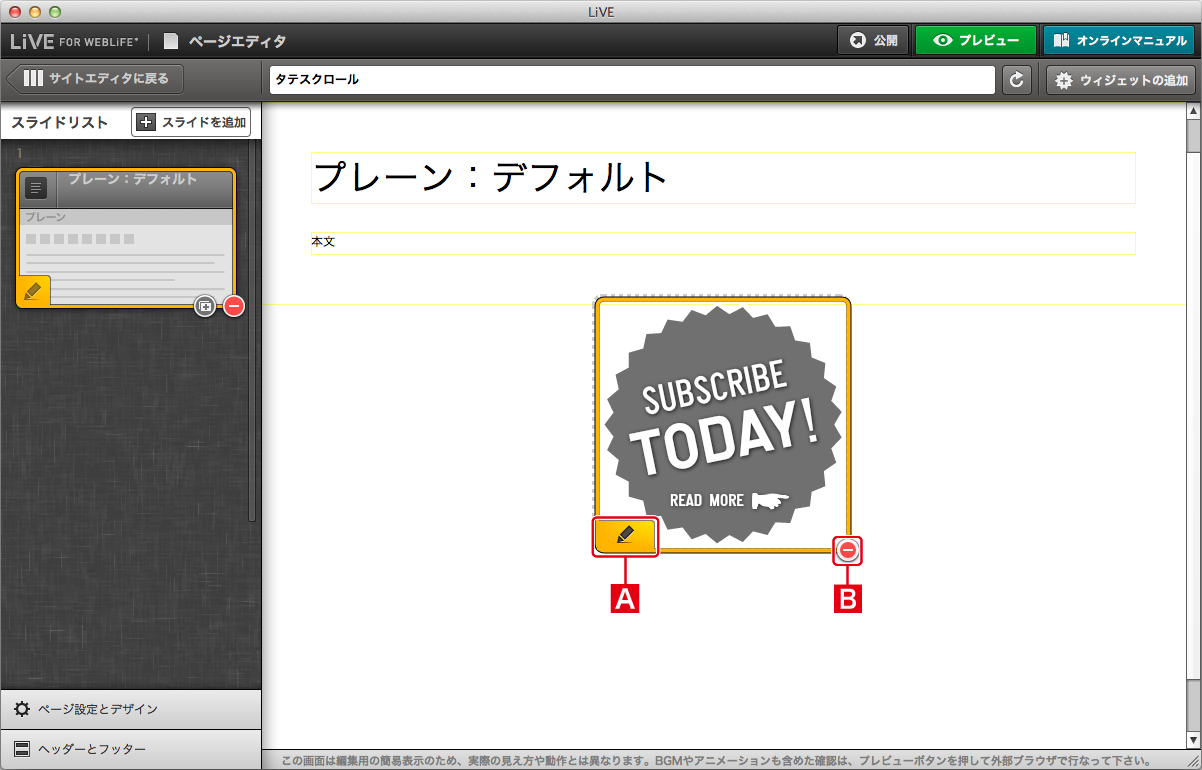
Task: Click the slide type icon on thumbnail
Action: point(36,187)
